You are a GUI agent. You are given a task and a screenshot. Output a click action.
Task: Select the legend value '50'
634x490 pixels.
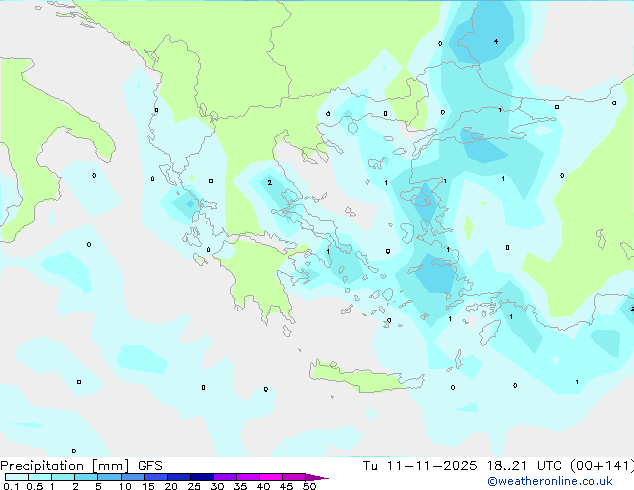point(309,486)
